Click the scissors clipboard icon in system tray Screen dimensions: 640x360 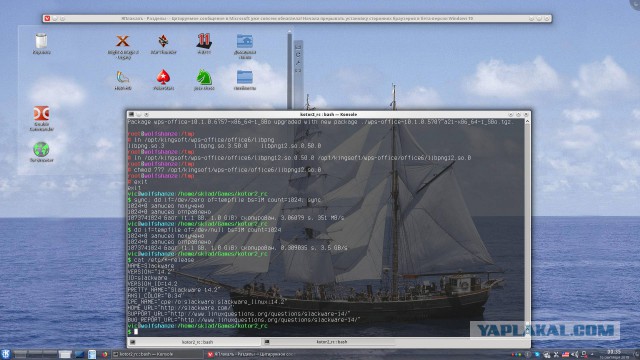click(556, 355)
